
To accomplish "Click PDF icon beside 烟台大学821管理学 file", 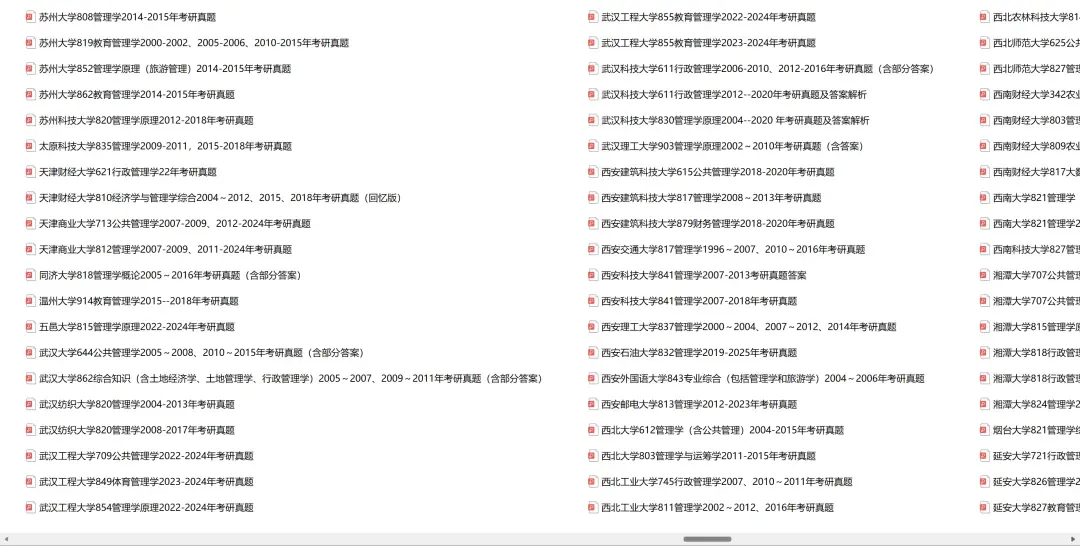I will tap(985, 430).
